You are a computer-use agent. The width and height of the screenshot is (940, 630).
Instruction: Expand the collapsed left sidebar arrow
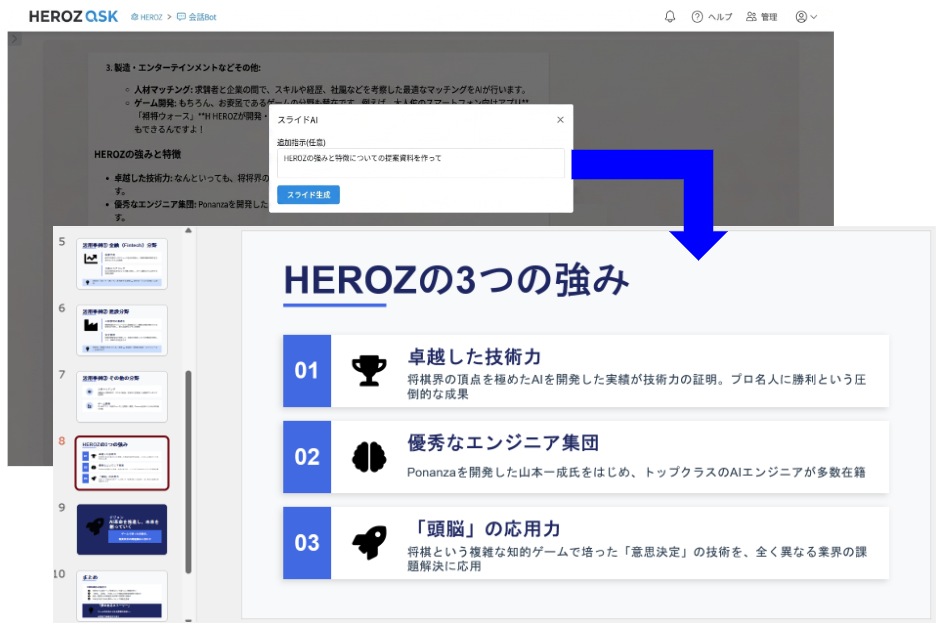point(15,39)
